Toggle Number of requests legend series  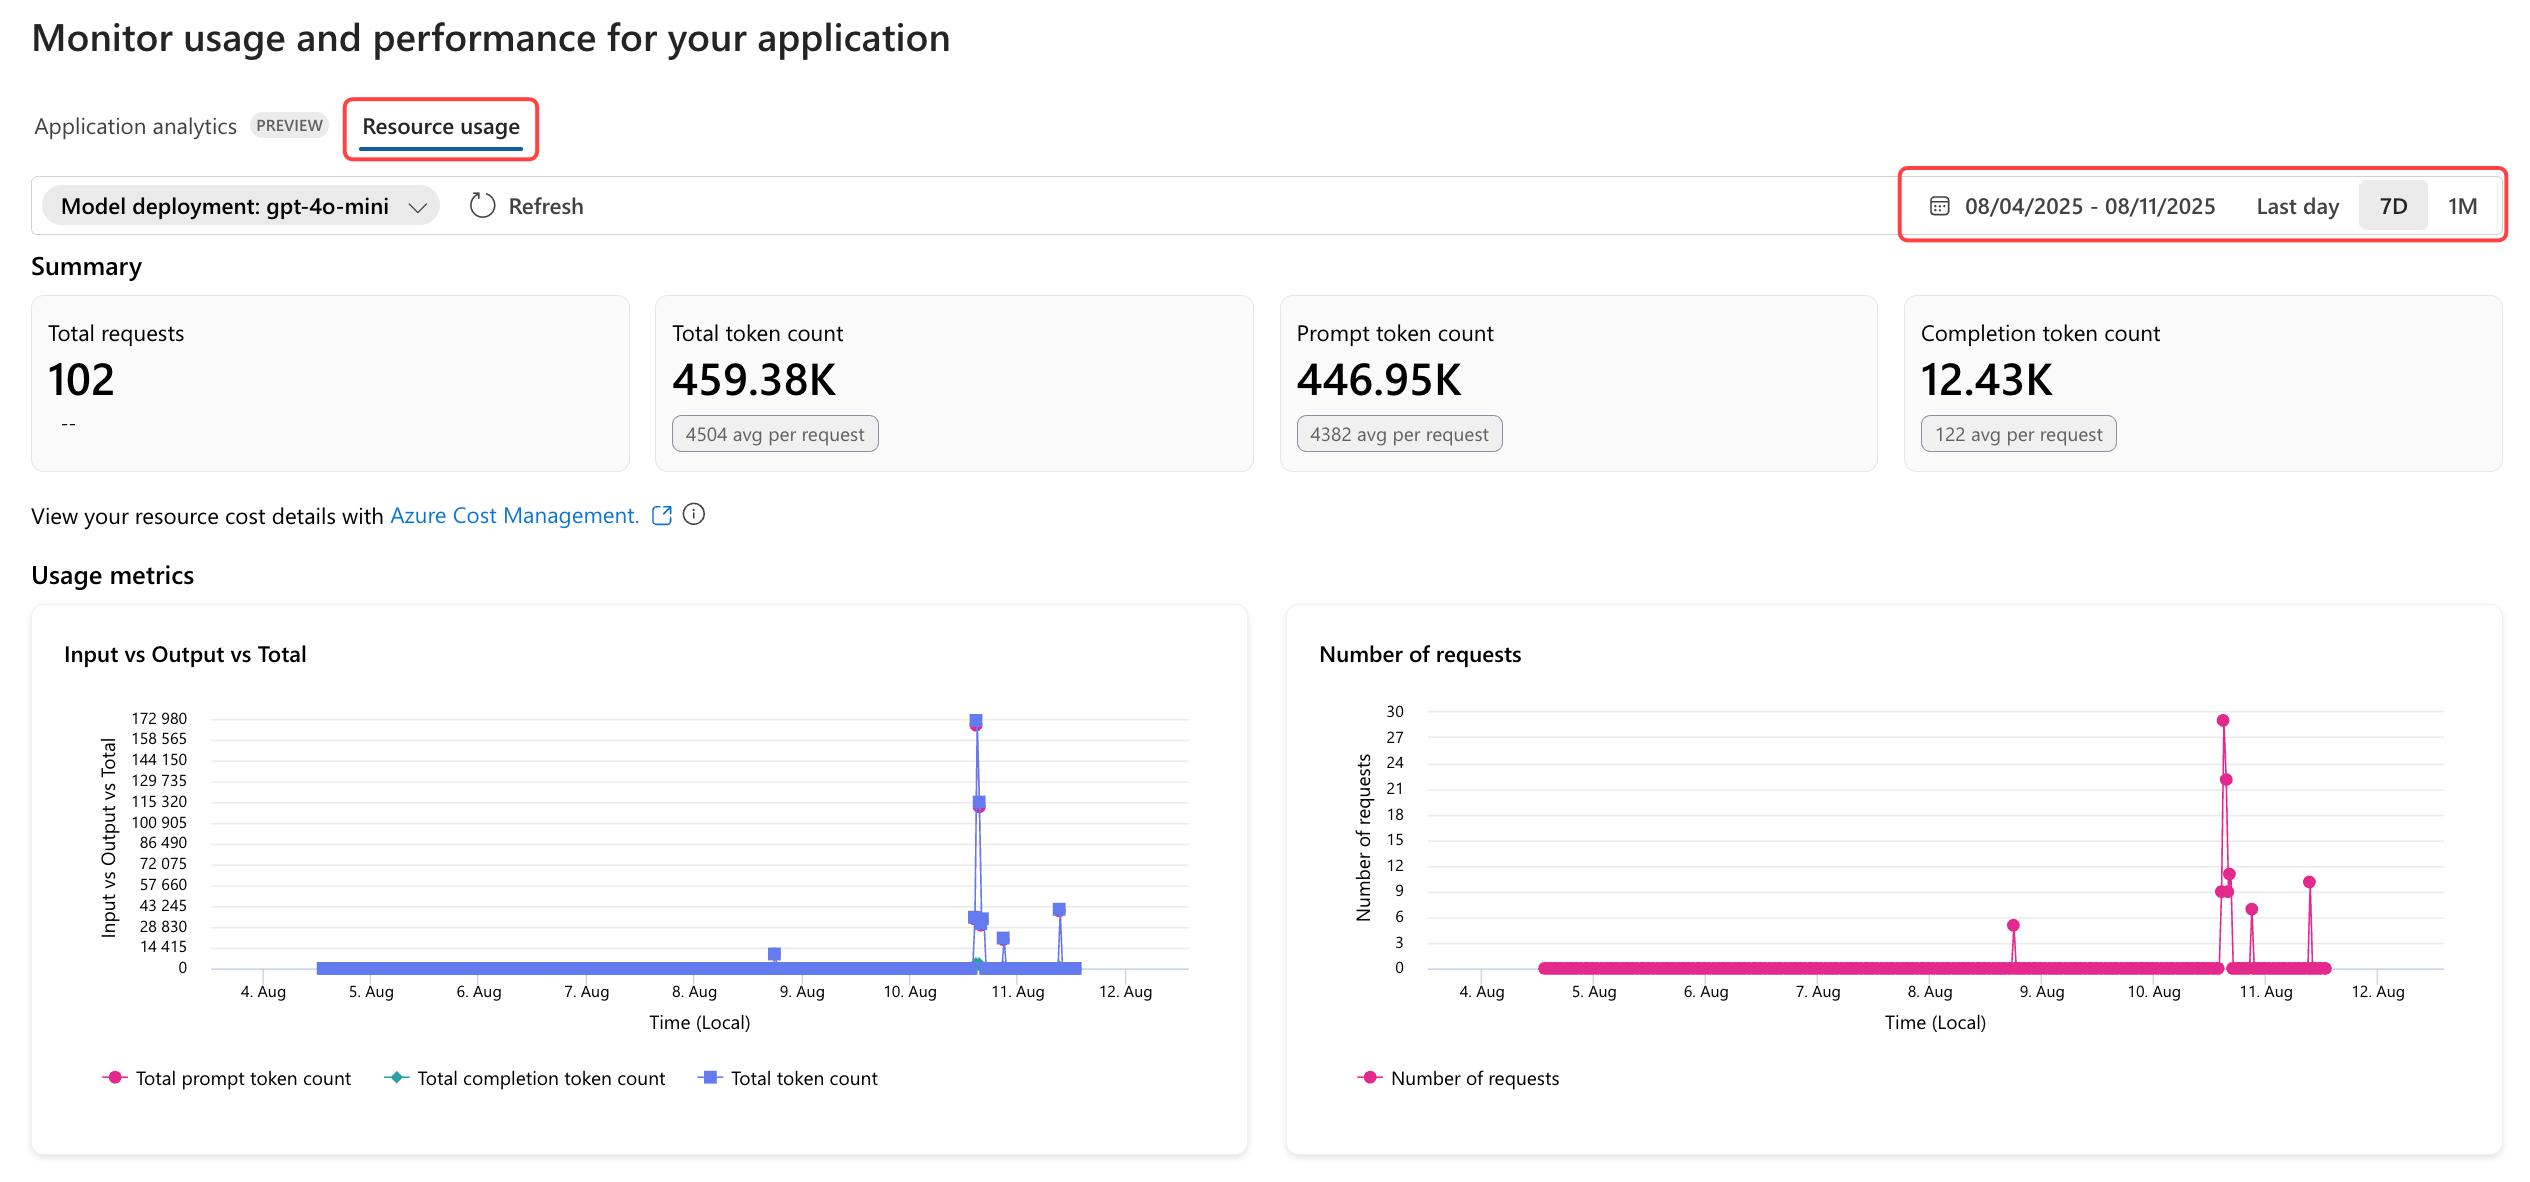click(x=1474, y=1078)
